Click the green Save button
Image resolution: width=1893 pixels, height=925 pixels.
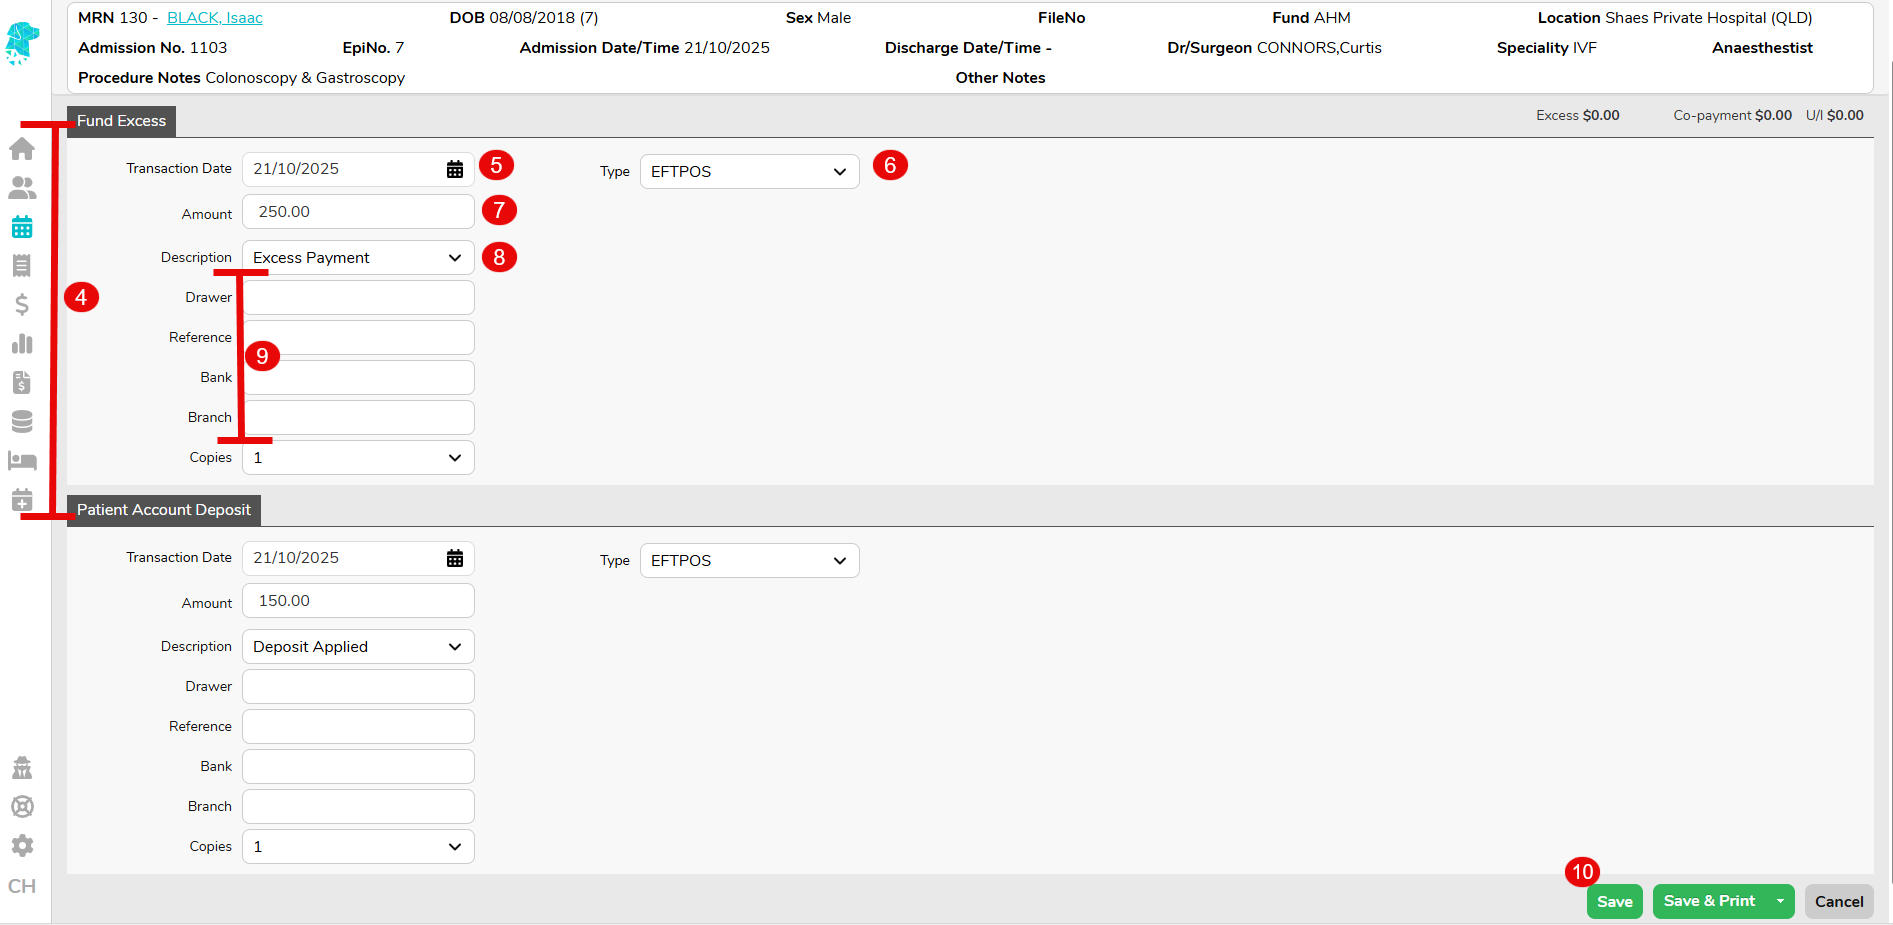coord(1614,902)
